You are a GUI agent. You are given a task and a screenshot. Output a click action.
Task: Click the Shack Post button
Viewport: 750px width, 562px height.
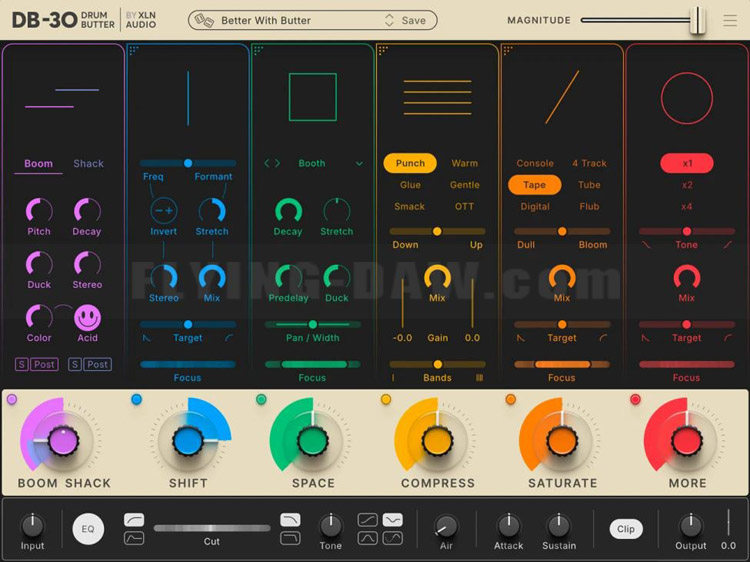click(x=98, y=364)
